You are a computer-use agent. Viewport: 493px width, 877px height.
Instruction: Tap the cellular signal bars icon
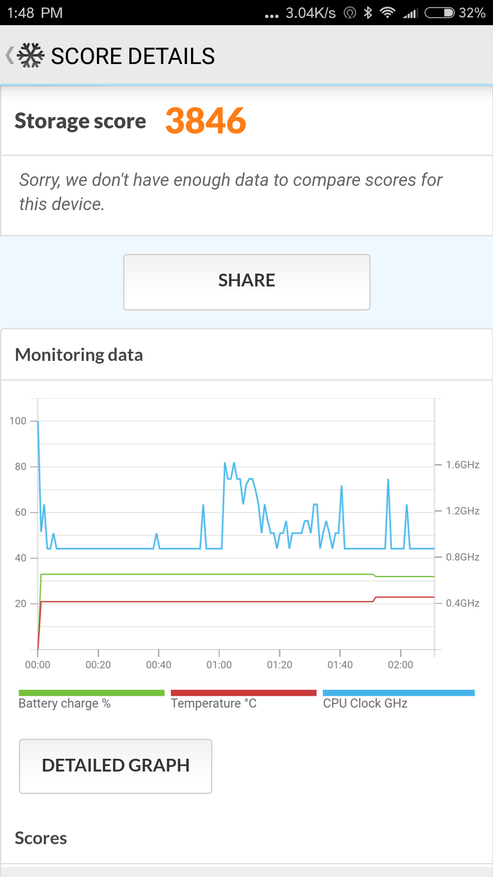pyautogui.click(x=411, y=13)
